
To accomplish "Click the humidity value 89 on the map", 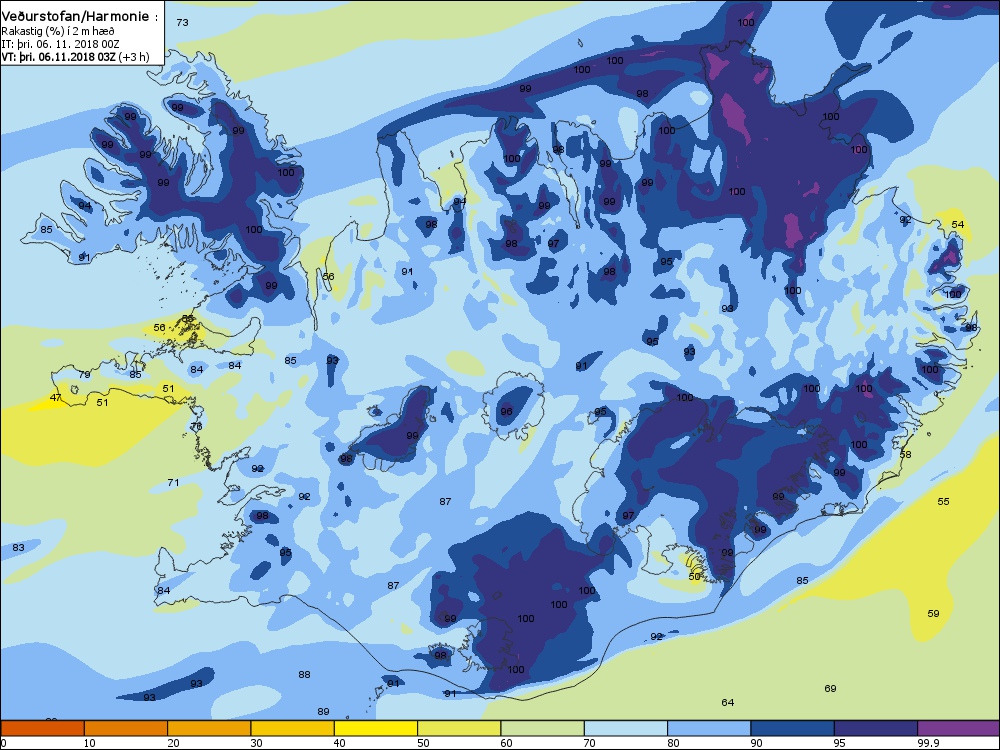I will click(323, 711).
